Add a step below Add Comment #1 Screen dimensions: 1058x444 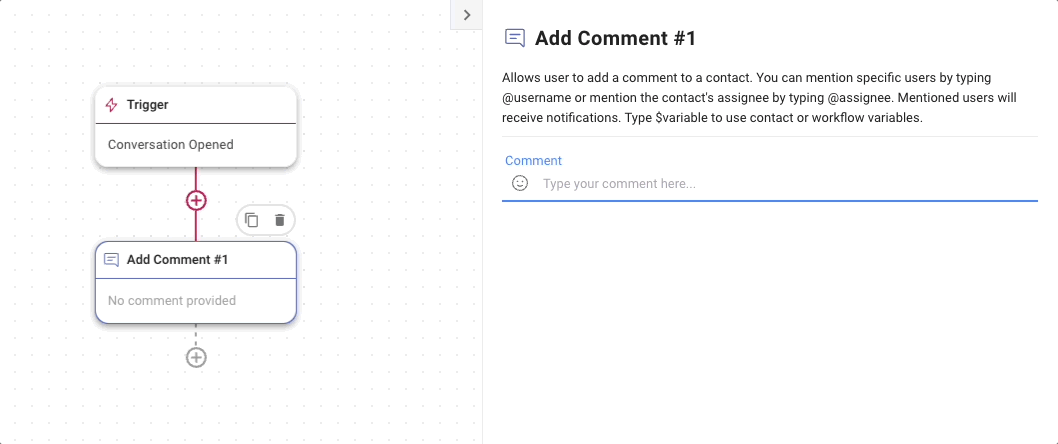pyautogui.click(x=196, y=357)
